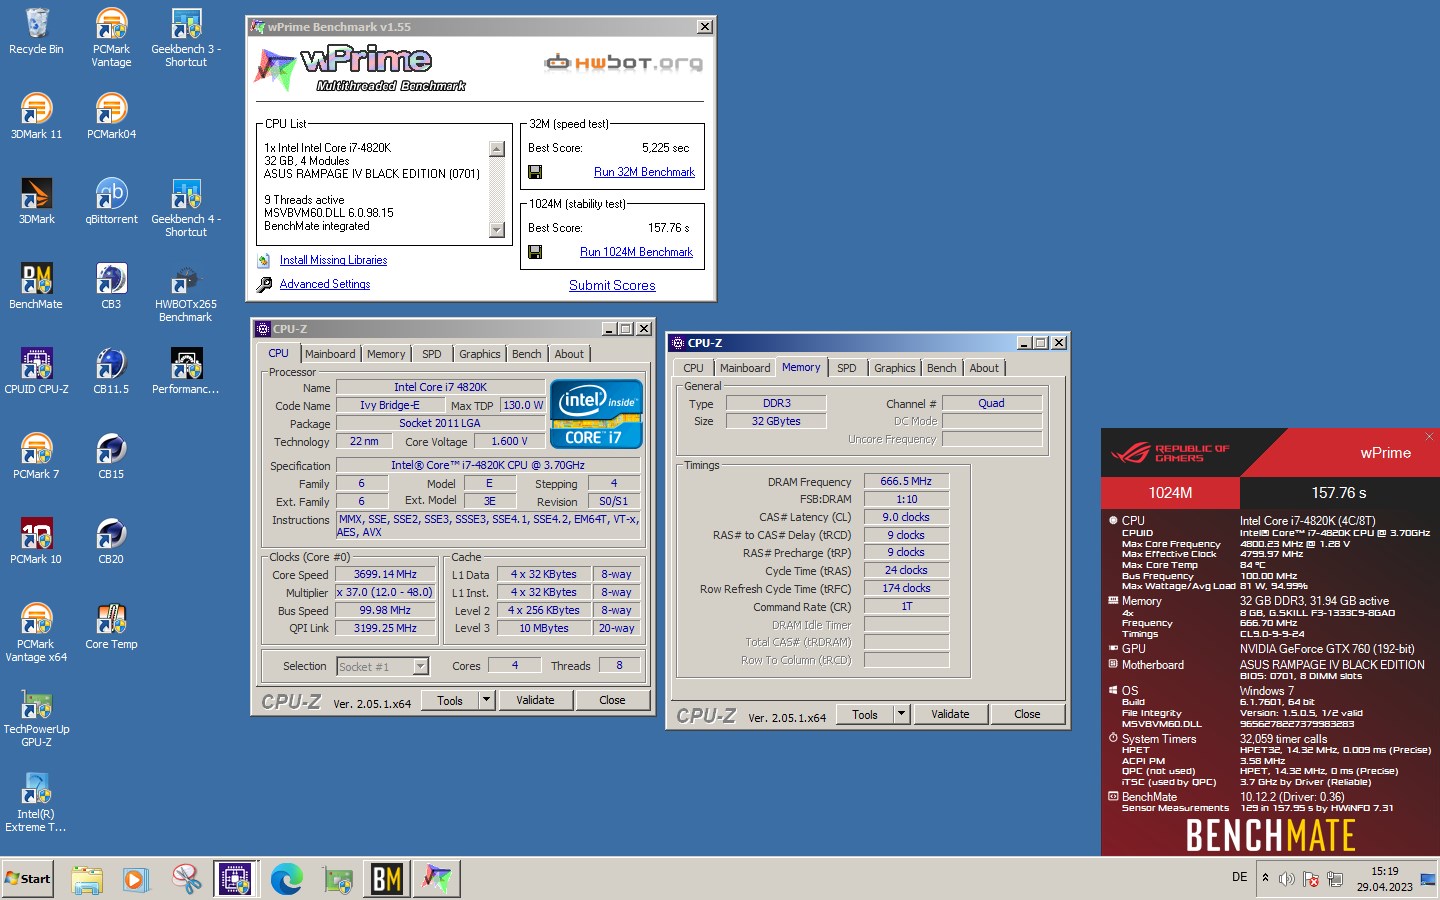The image size is (1440, 900).
Task: Open the PCMark 10 desktop icon
Action: click(36, 541)
